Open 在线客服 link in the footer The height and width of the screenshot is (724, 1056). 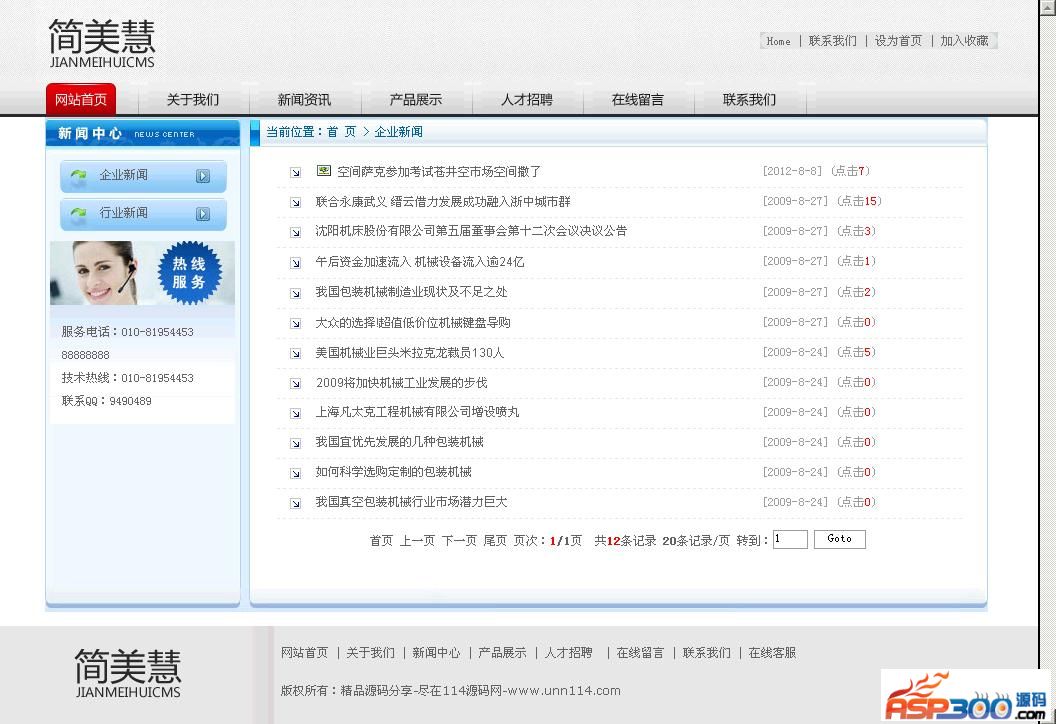pyautogui.click(x=772, y=653)
